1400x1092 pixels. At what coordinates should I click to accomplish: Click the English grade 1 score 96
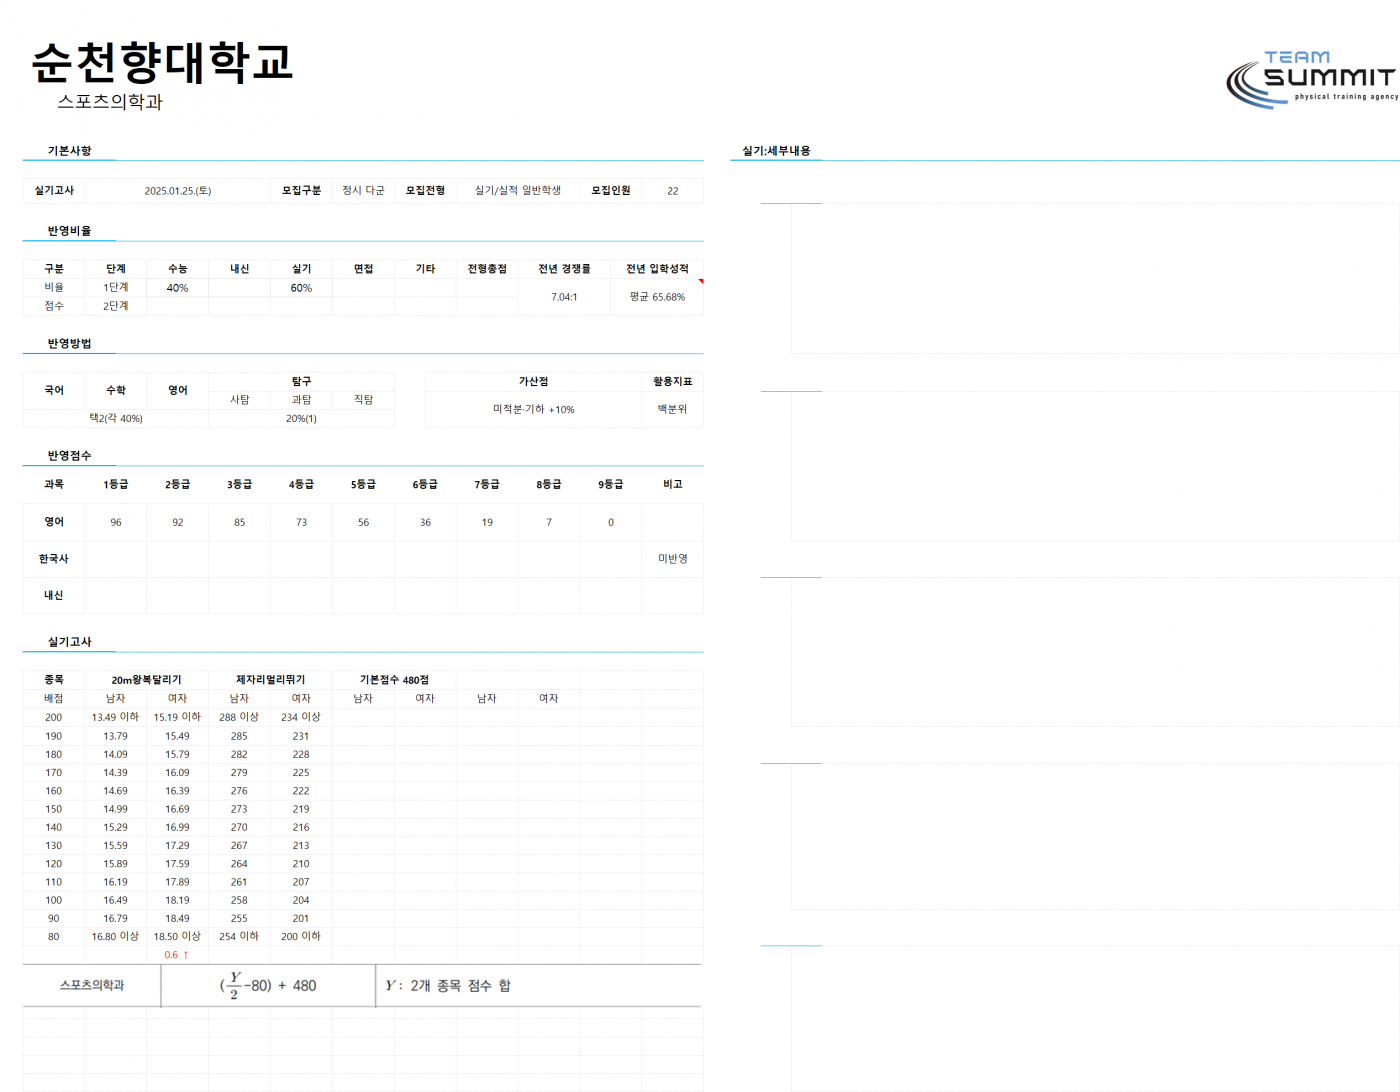[116, 522]
